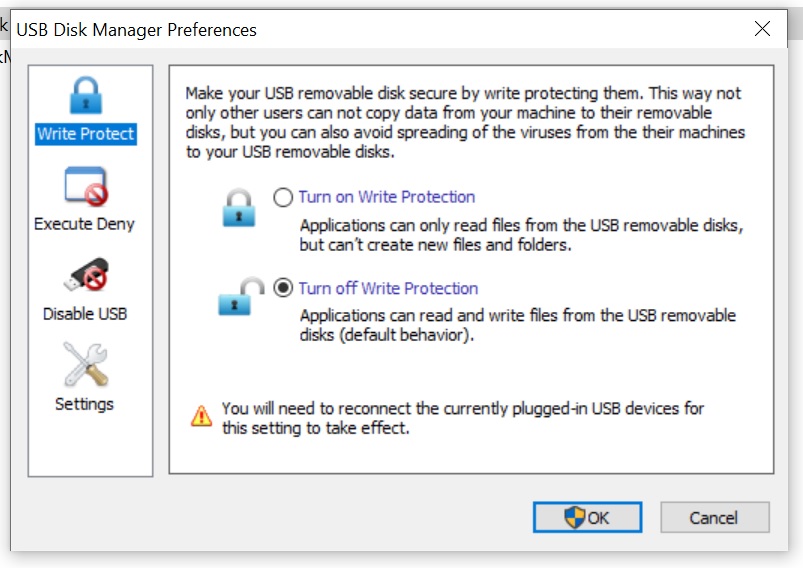803x568 pixels.
Task: Switch to the Settings label
Action: [84, 404]
